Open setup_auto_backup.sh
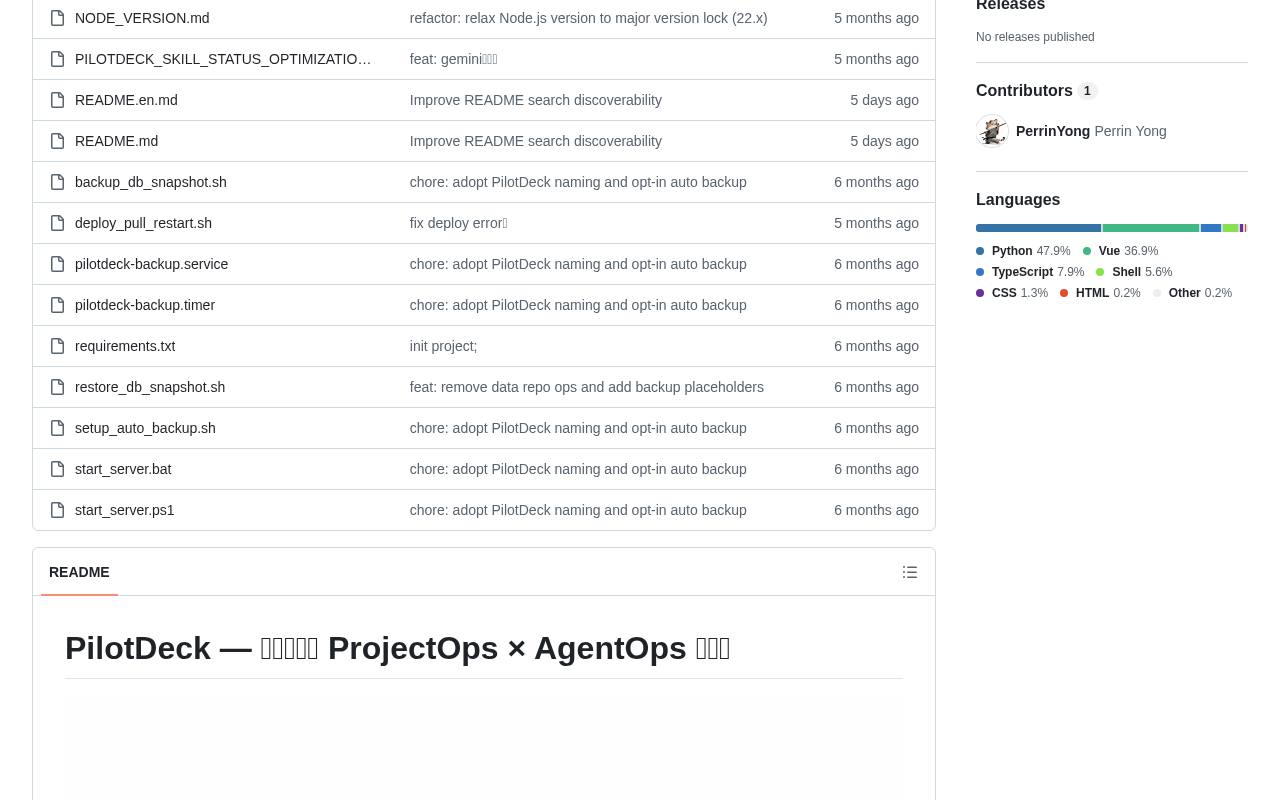 click(145, 428)
